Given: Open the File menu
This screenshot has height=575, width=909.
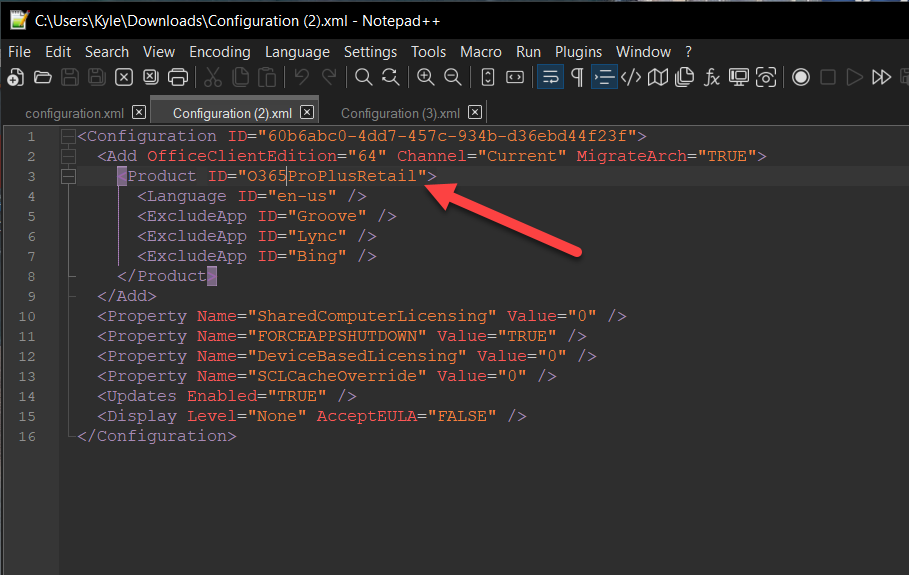Looking at the screenshot, I should [19, 52].
